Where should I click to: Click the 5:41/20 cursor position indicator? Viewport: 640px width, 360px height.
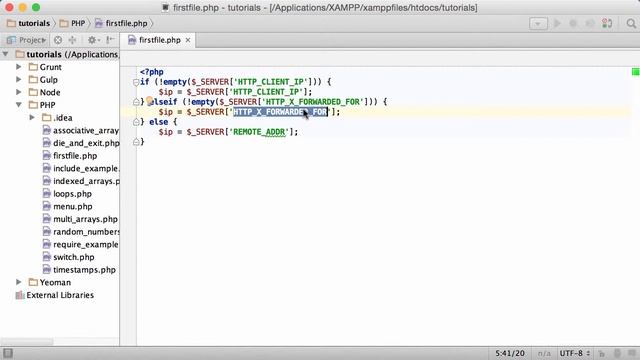click(x=510, y=353)
